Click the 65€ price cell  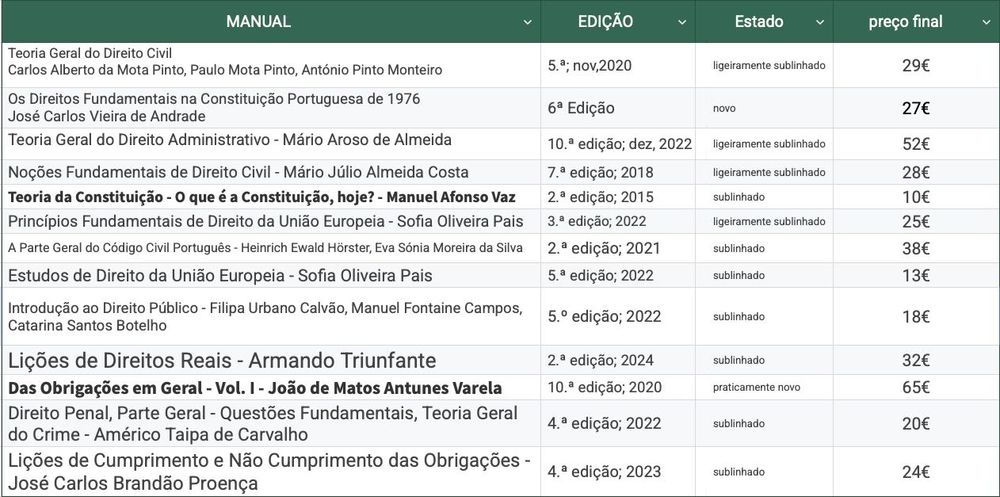click(x=916, y=388)
